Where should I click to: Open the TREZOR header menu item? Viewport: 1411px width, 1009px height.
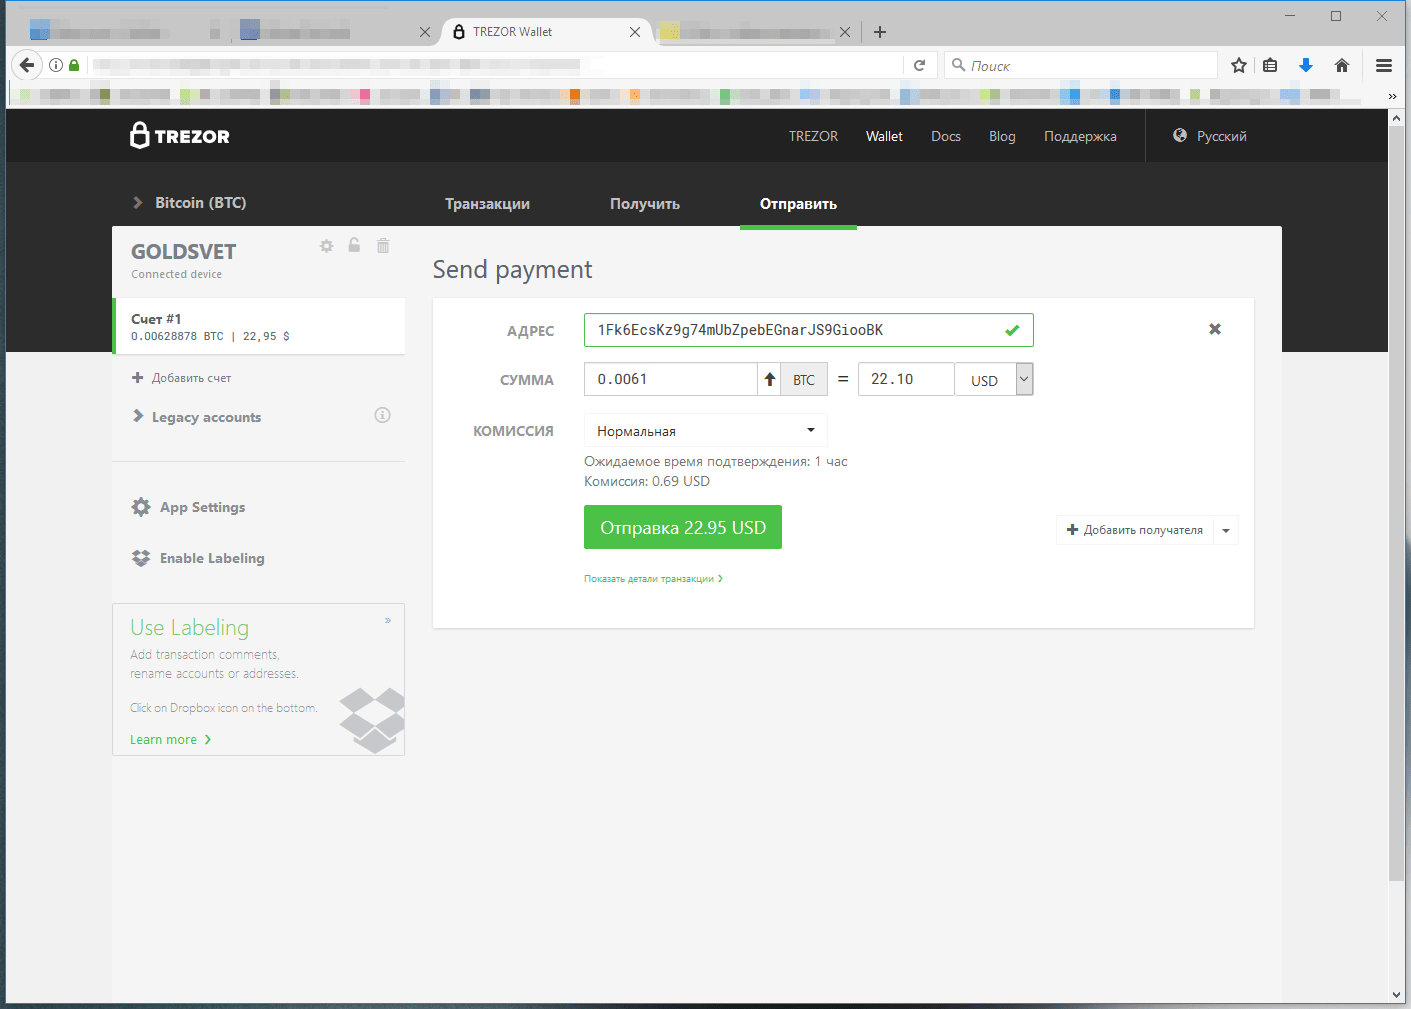pyautogui.click(x=813, y=136)
